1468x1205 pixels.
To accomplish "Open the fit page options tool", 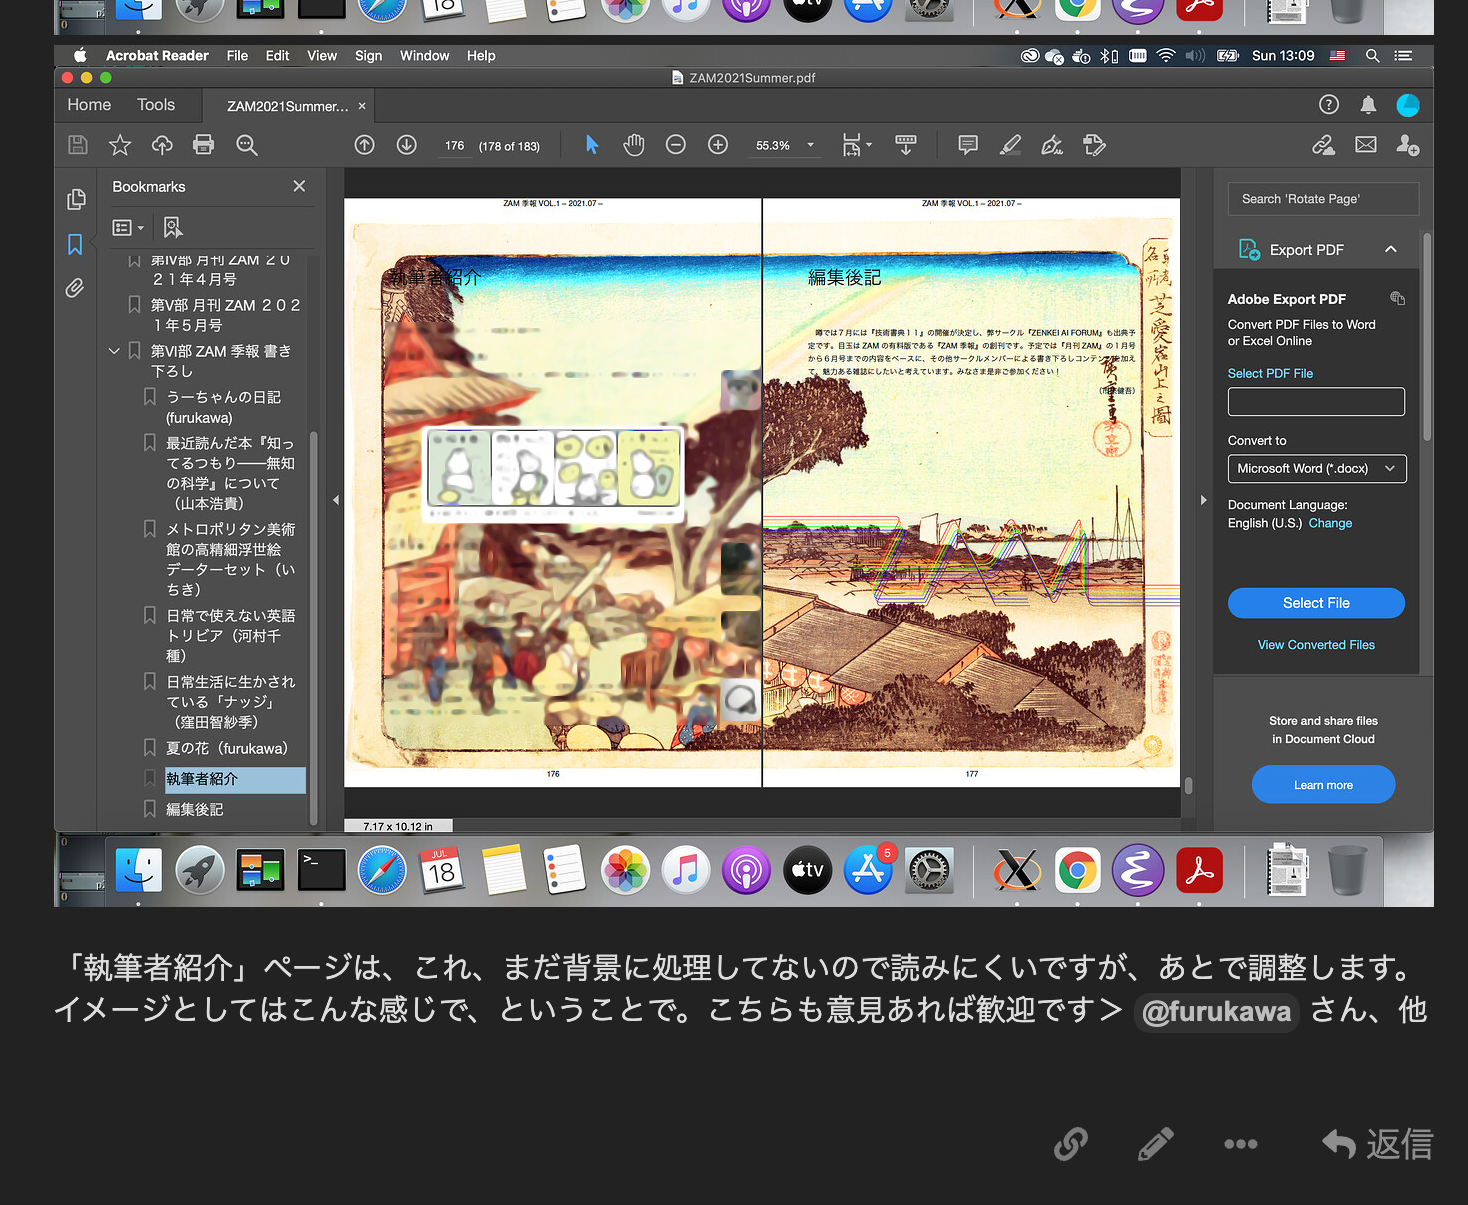I will [x=857, y=145].
